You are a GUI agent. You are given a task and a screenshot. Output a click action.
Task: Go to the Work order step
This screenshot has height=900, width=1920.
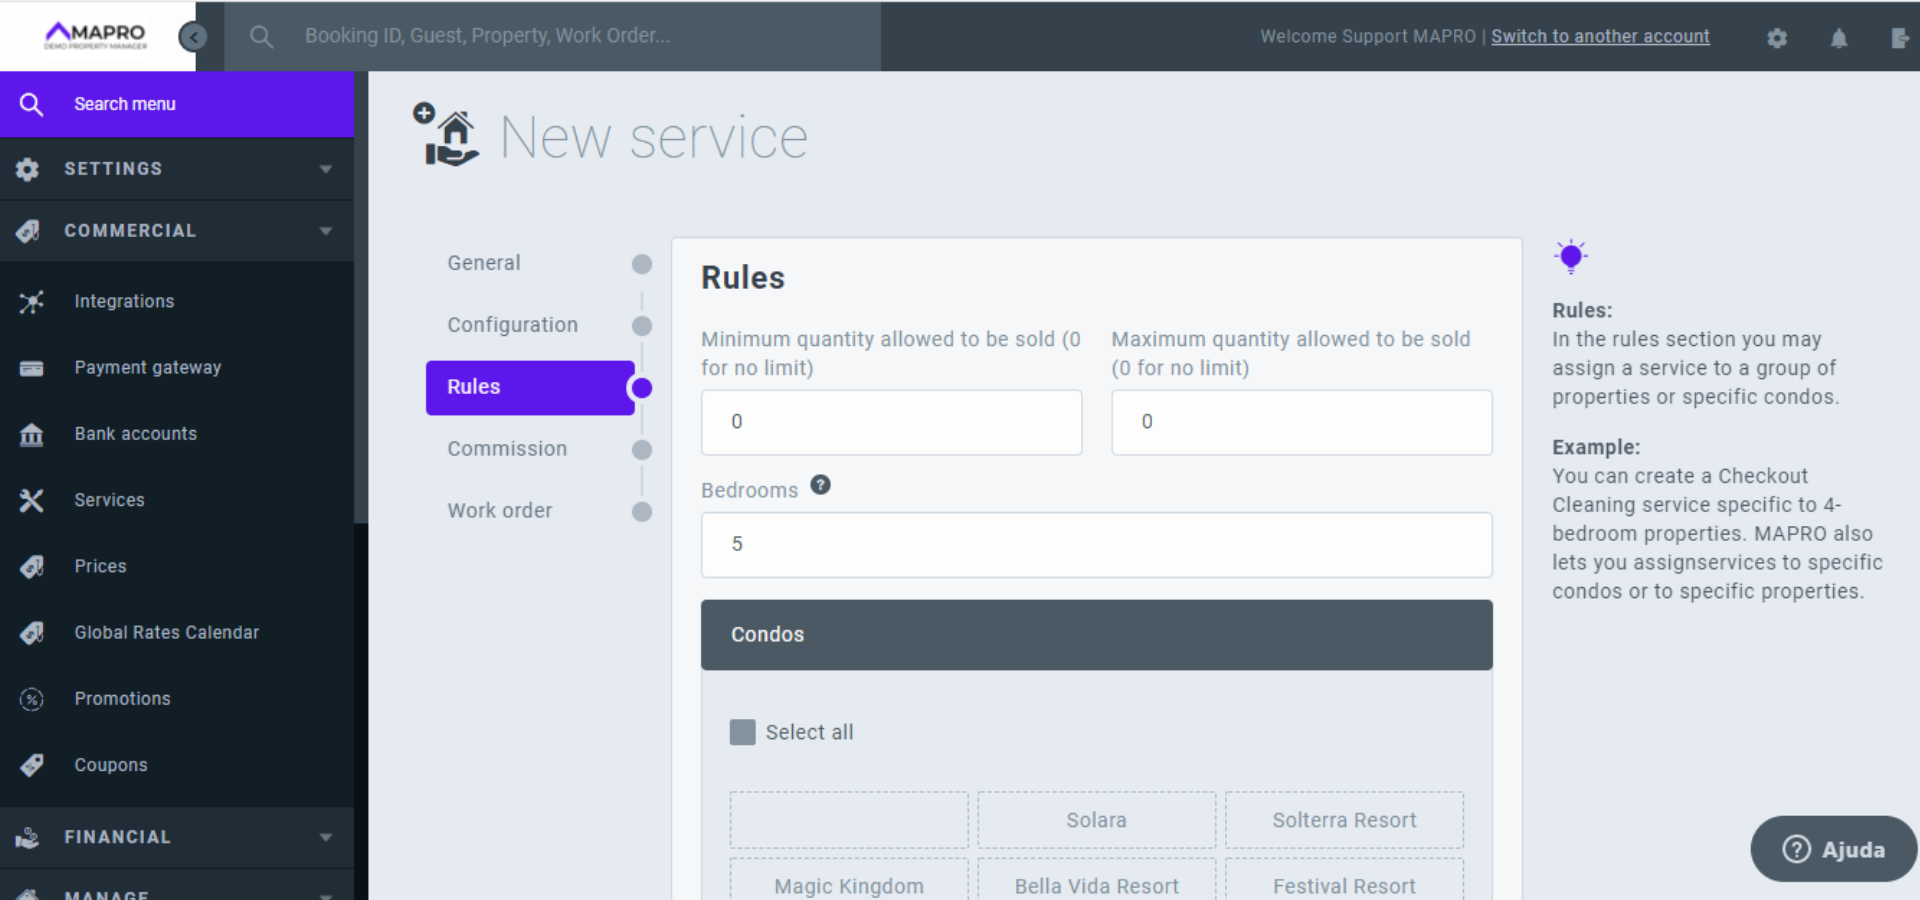[499, 511]
